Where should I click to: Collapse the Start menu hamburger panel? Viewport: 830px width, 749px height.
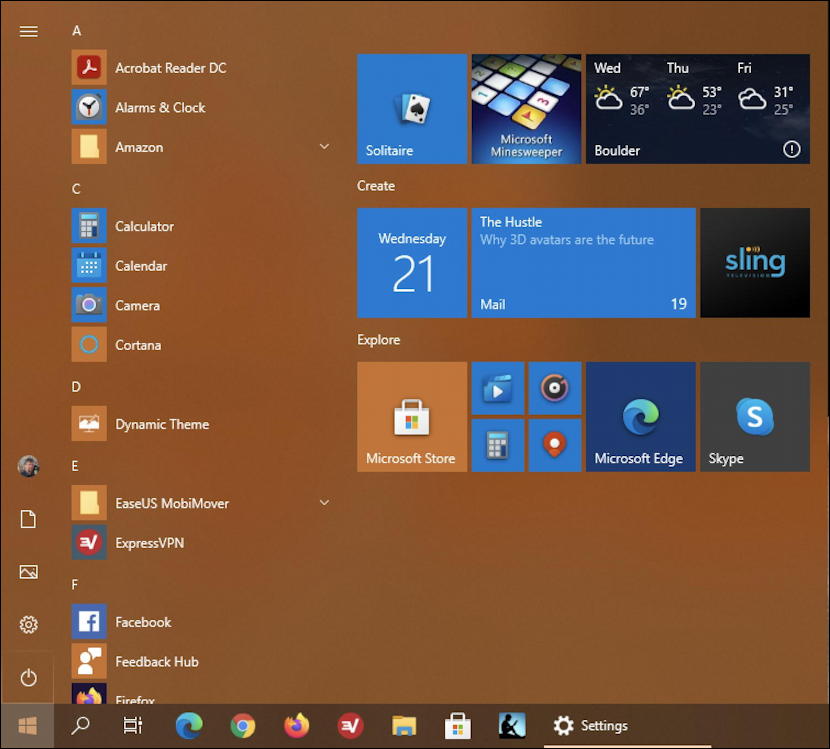[28, 30]
